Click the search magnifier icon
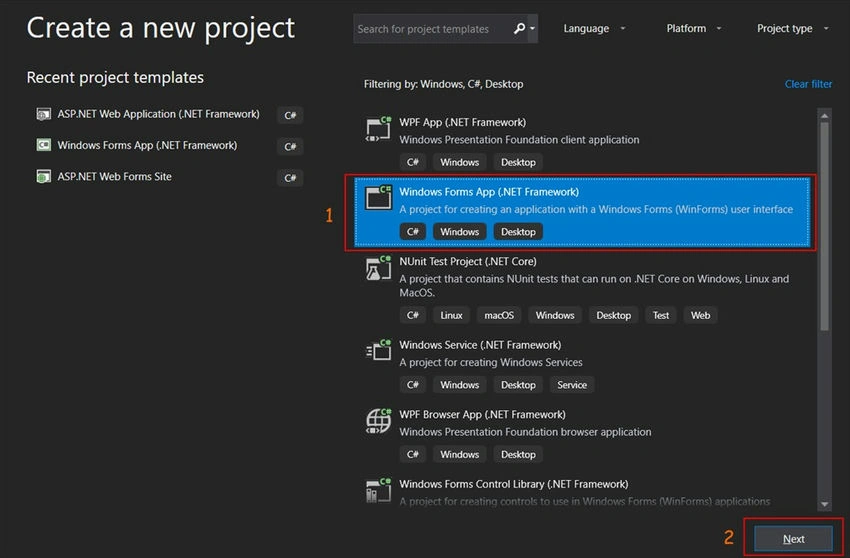850x558 pixels. coord(519,28)
